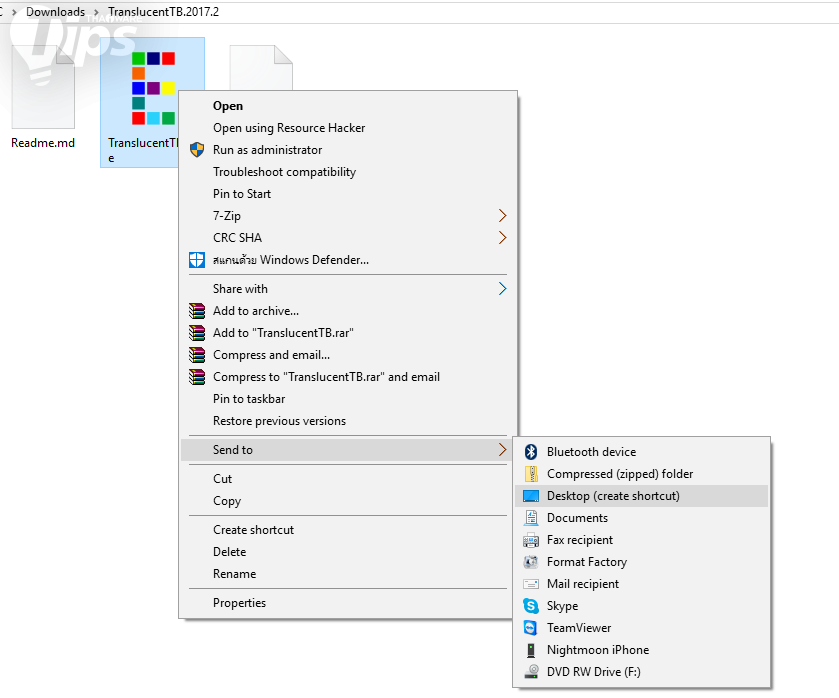
Task: Select the blank unnamed file icon
Action: coord(261,67)
